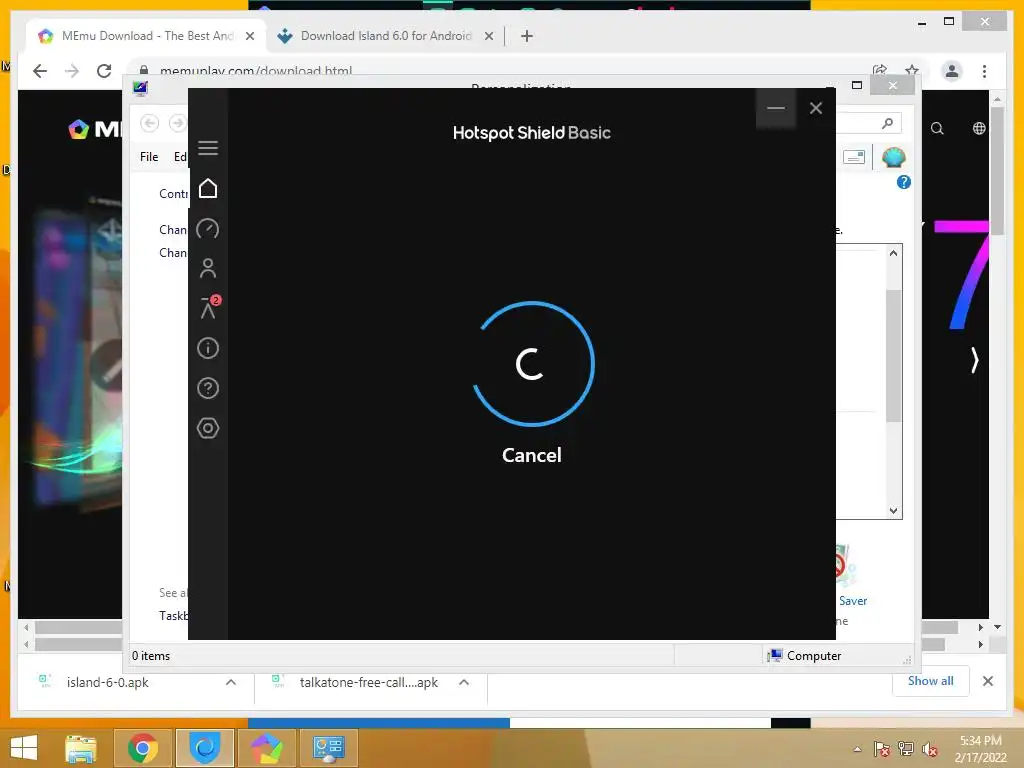Open the taskbar clock and date
Viewport: 1024px width, 768px height.
point(980,749)
